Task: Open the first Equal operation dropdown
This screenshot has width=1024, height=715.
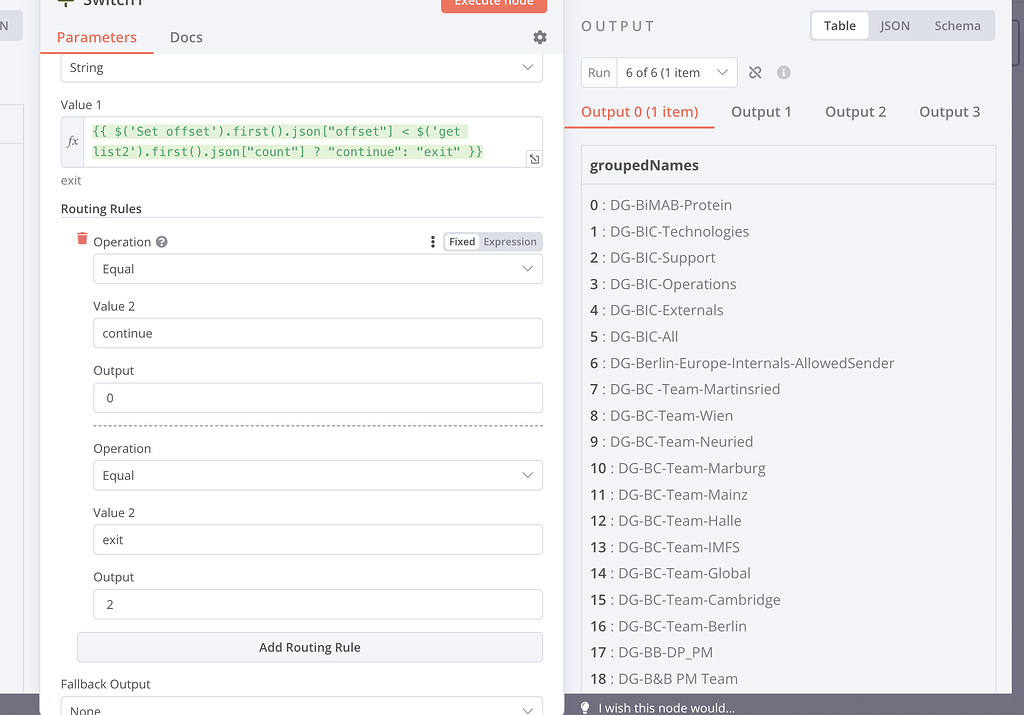Action: [x=317, y=269]
